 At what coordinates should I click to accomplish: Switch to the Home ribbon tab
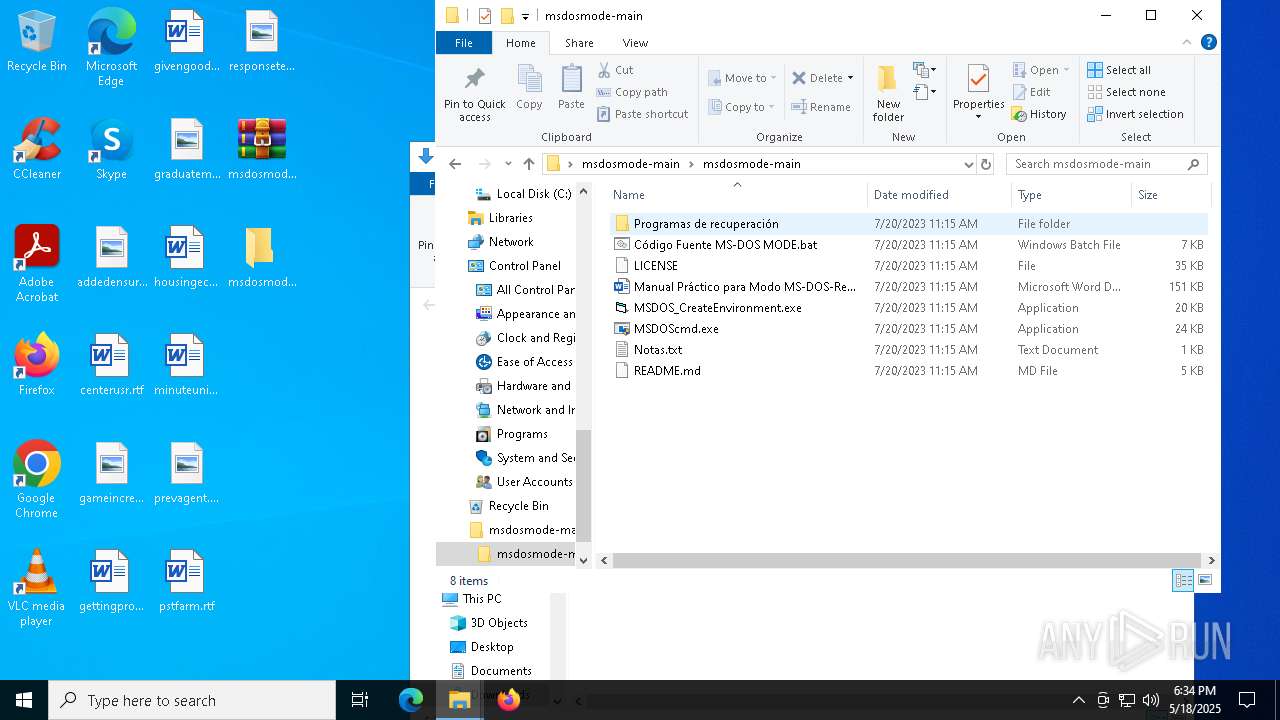[520, 43]
